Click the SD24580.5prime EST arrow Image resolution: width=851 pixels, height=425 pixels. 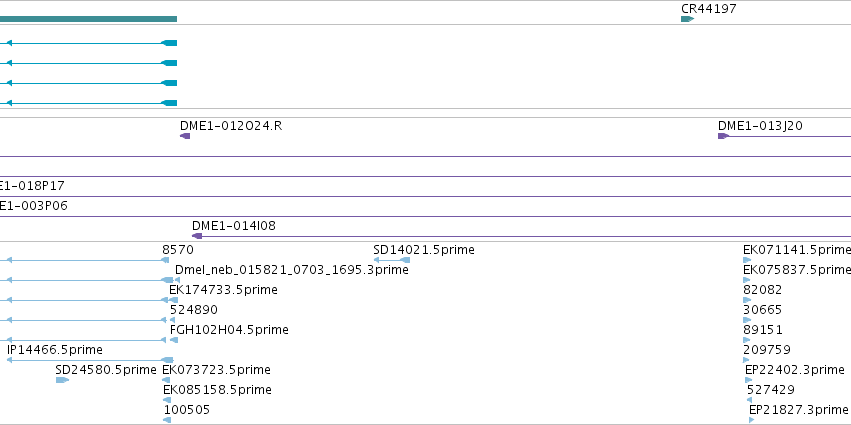click(62, 380)
